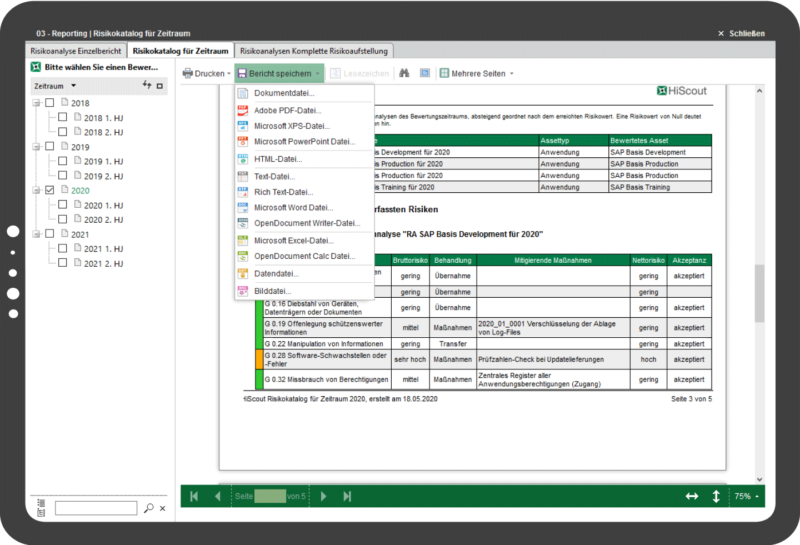Click the Seite page number field
The width and height of the screenshot is (800, 545).
click(270, 496)
